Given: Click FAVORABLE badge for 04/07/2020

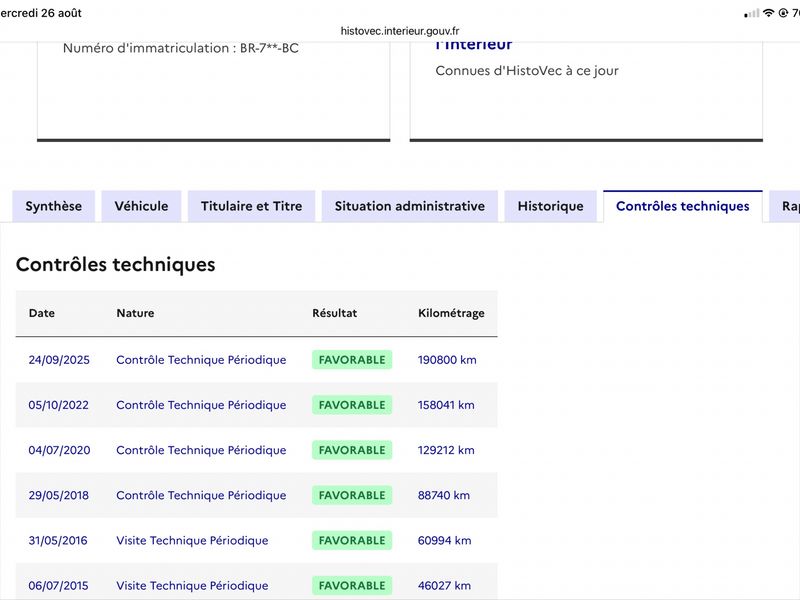Looking at the screenshot, I should click(352, 450).
